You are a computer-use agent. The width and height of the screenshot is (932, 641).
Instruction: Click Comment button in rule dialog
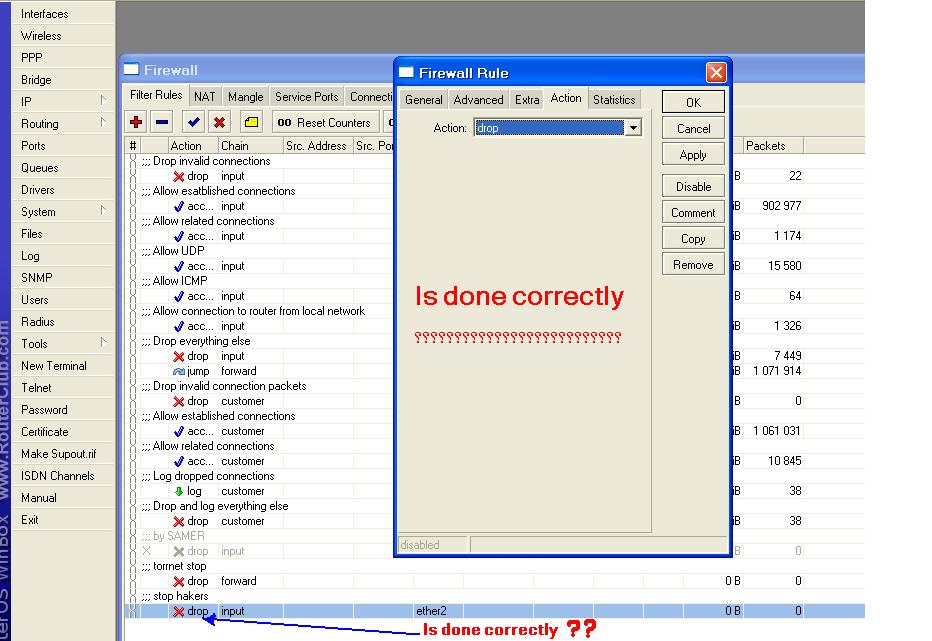(x=693, y=213)
